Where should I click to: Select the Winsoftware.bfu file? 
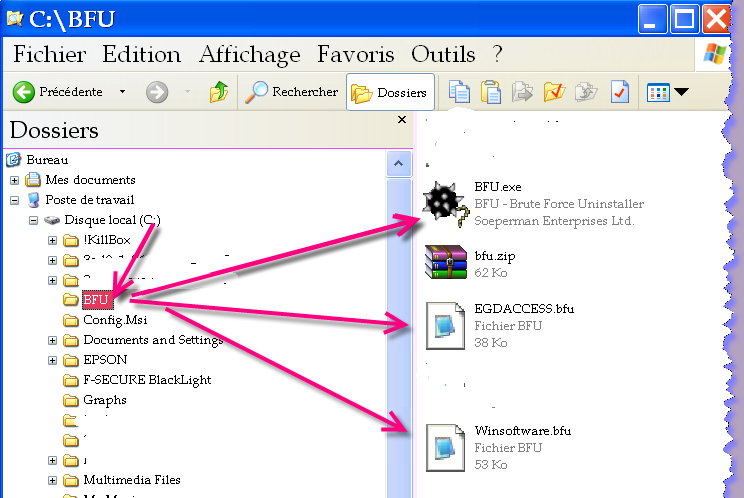[x=445, y=447]
